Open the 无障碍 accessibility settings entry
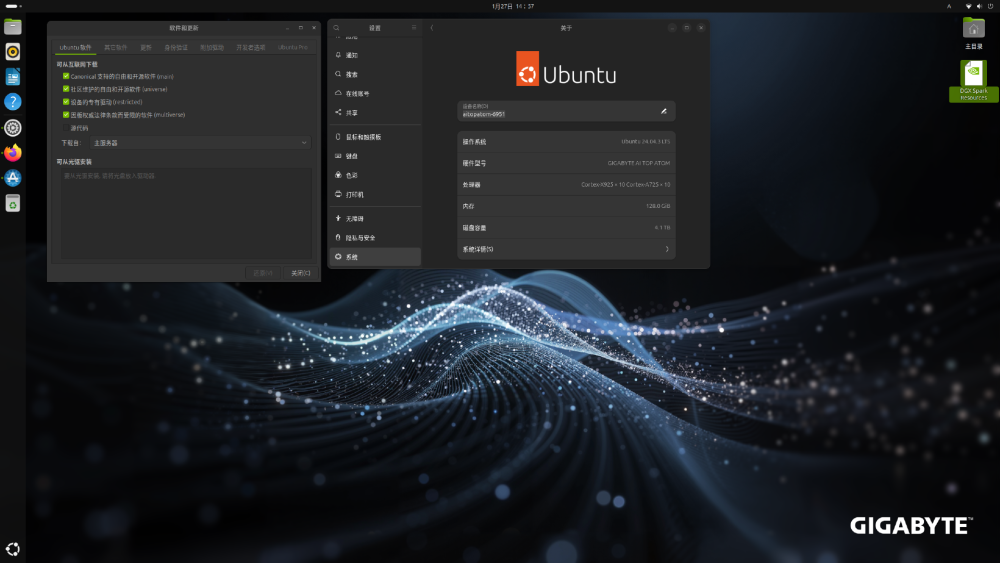 tap(375, 219)
